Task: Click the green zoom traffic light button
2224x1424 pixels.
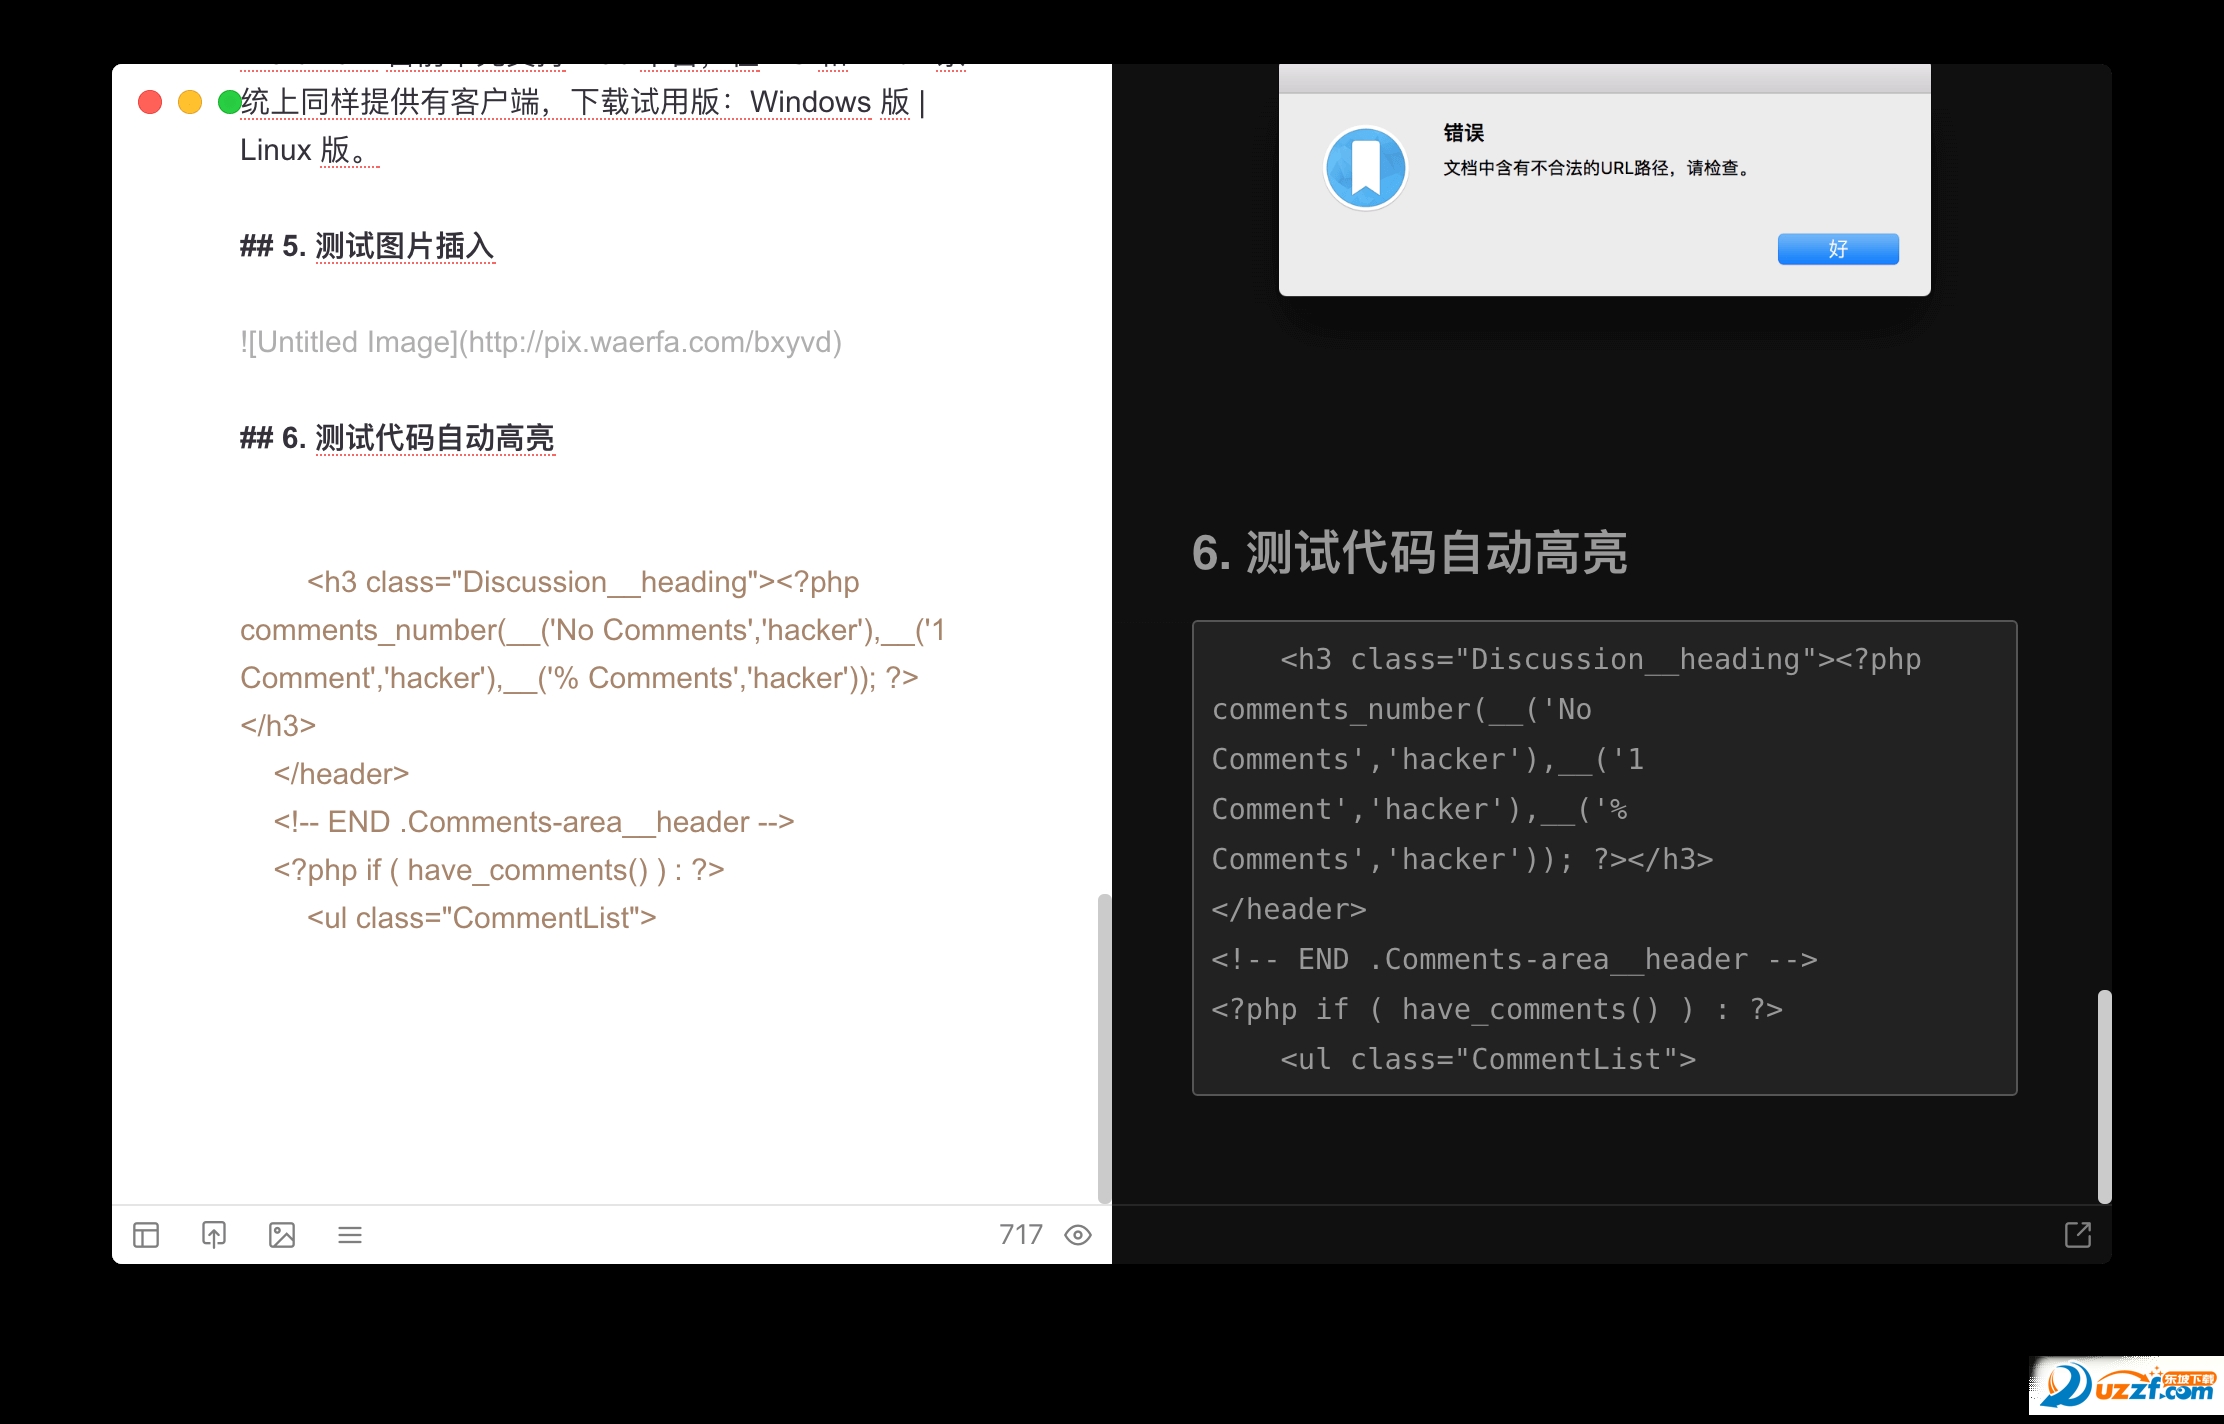Action: (x=229, y=102)
